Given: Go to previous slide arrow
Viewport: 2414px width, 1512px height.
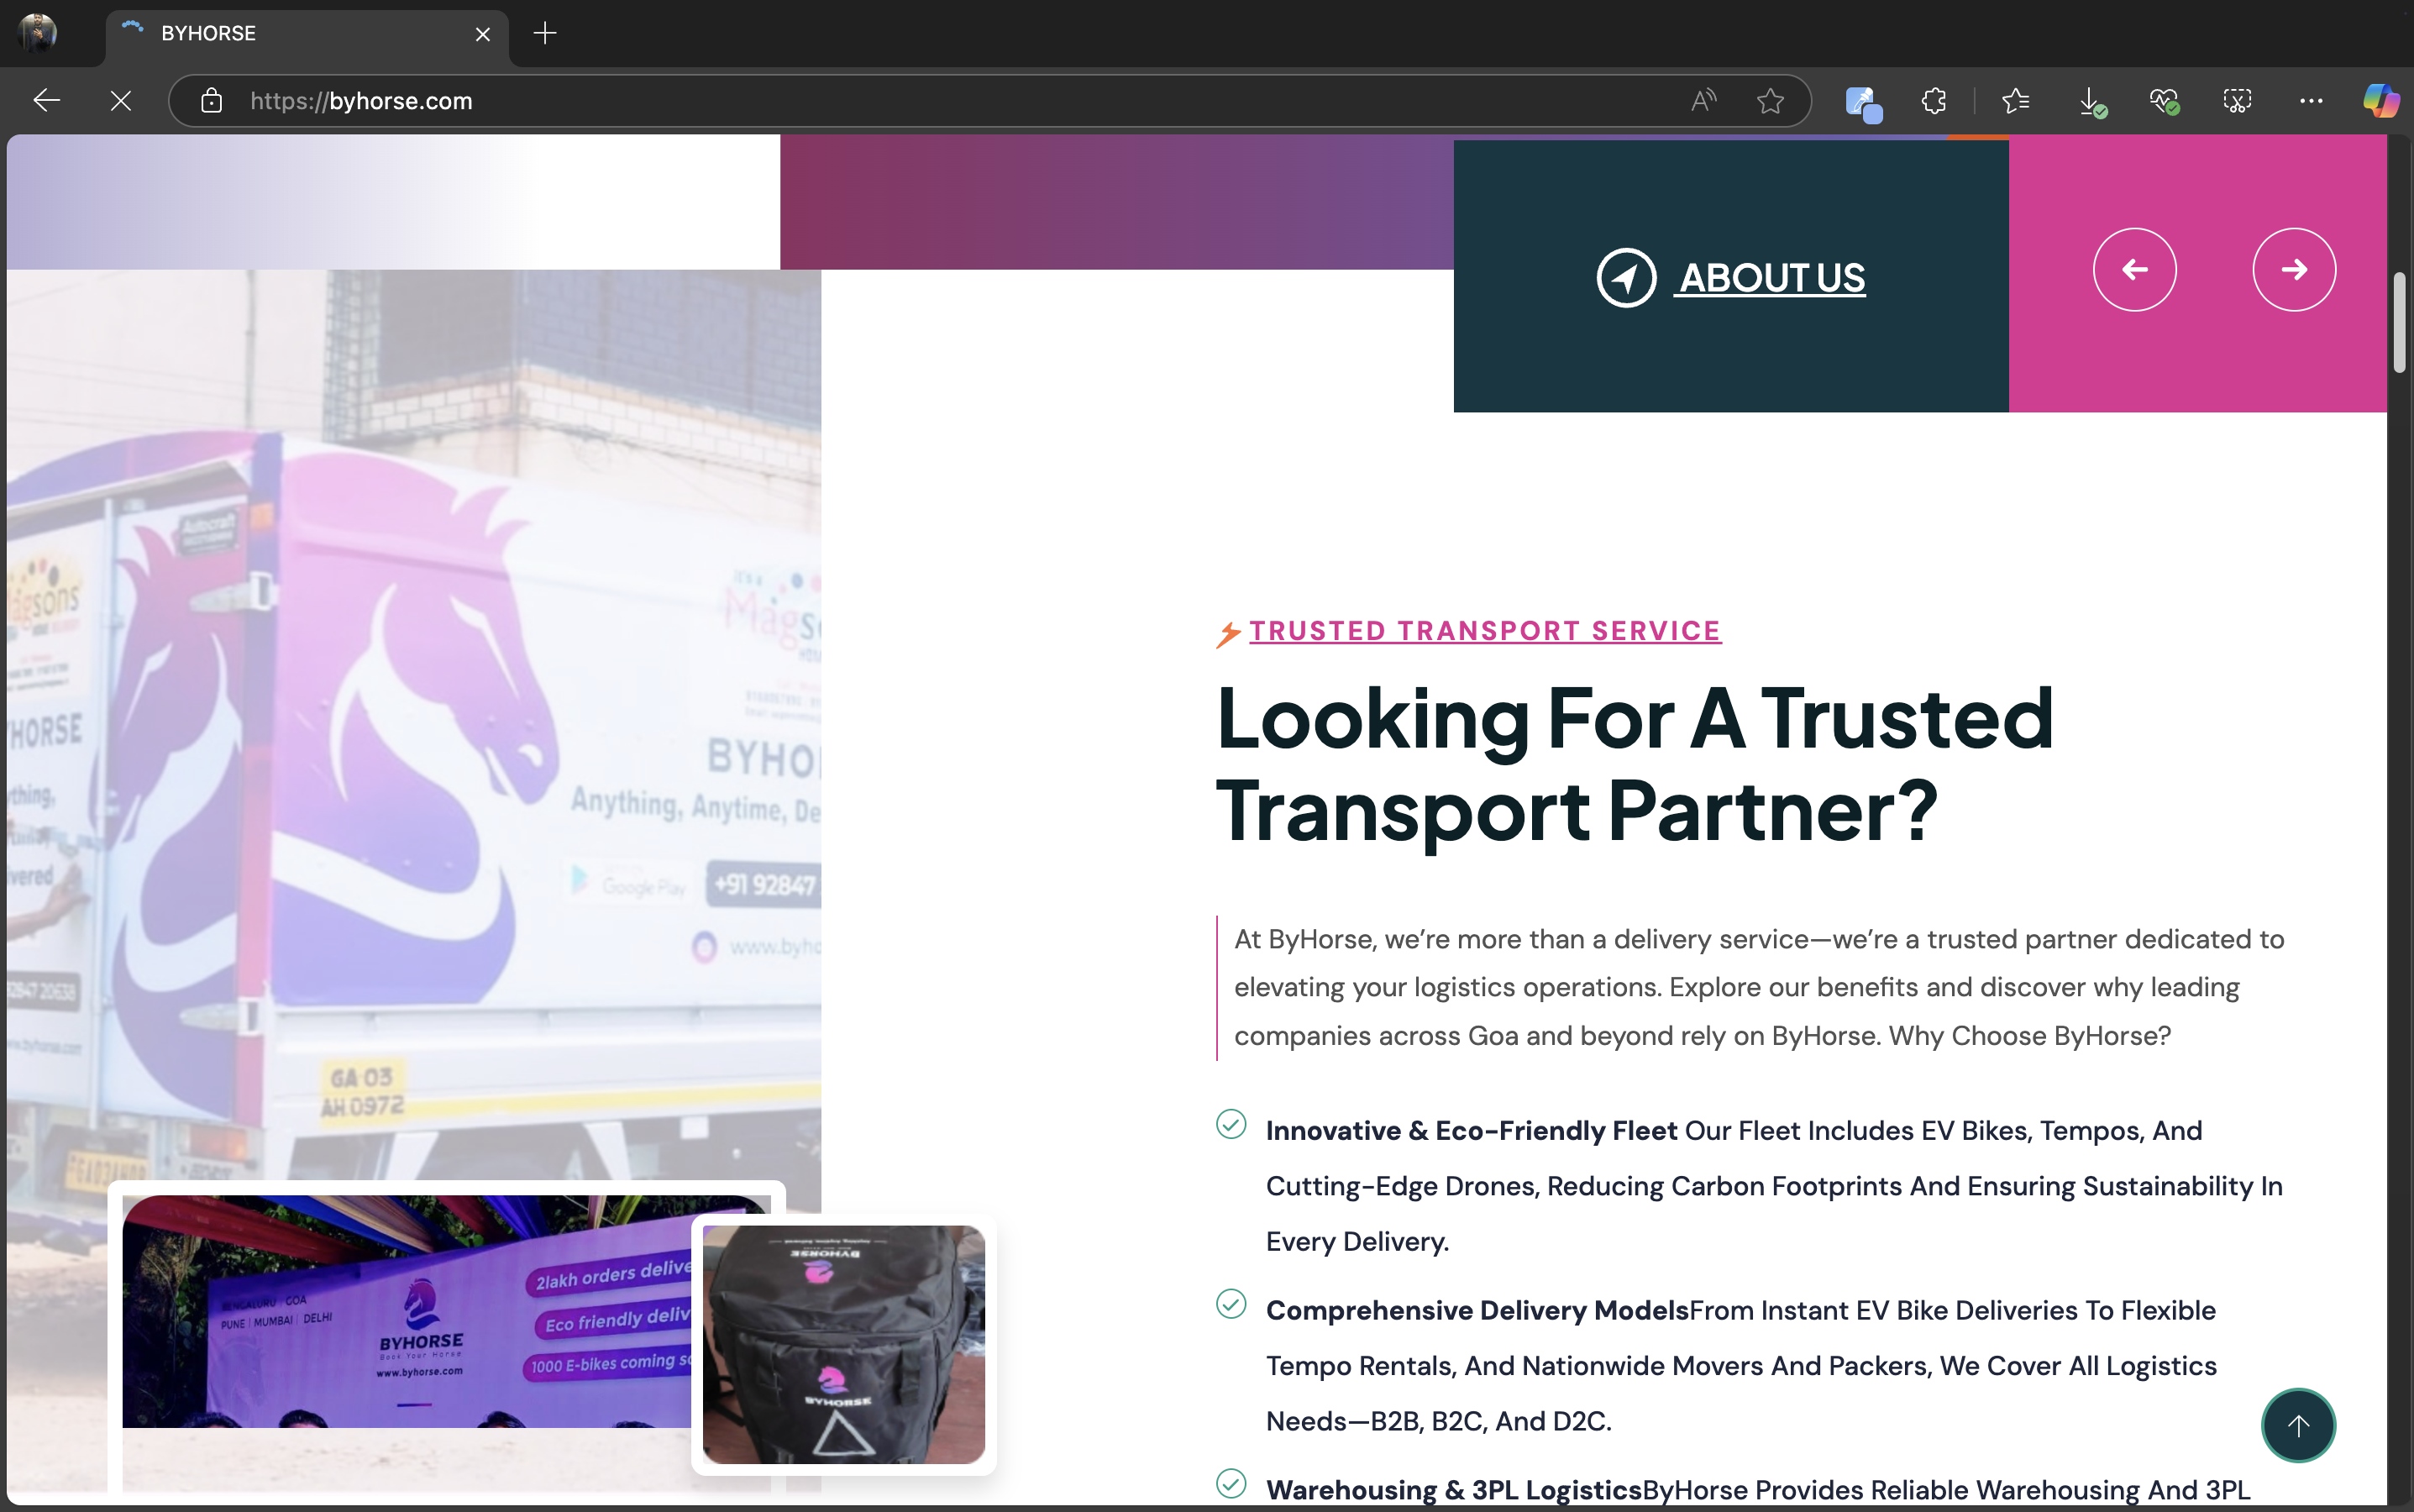Looking at the screenshot, I should coord(2134,269).
